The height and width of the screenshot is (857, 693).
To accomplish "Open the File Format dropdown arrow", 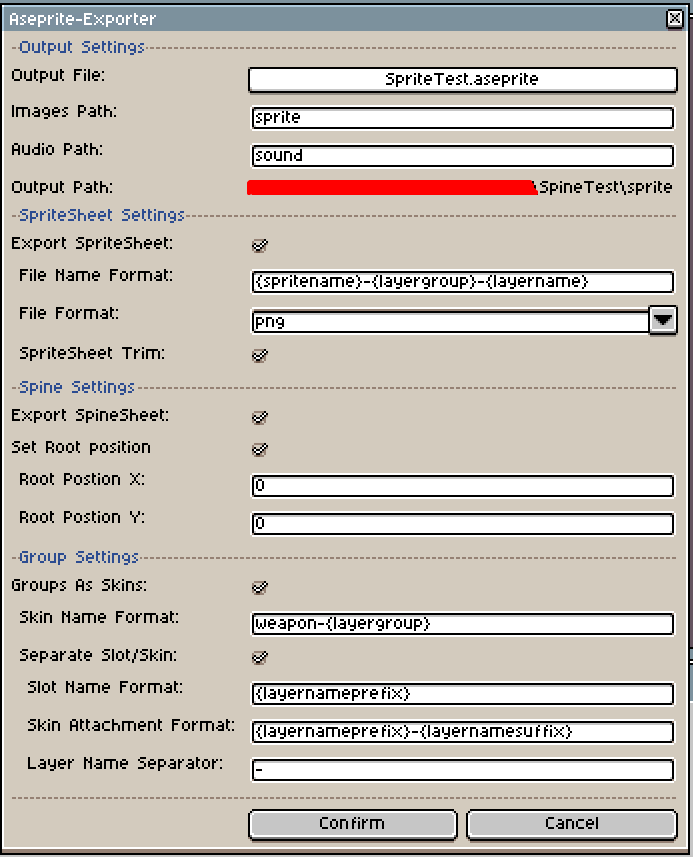I will 663,320.
